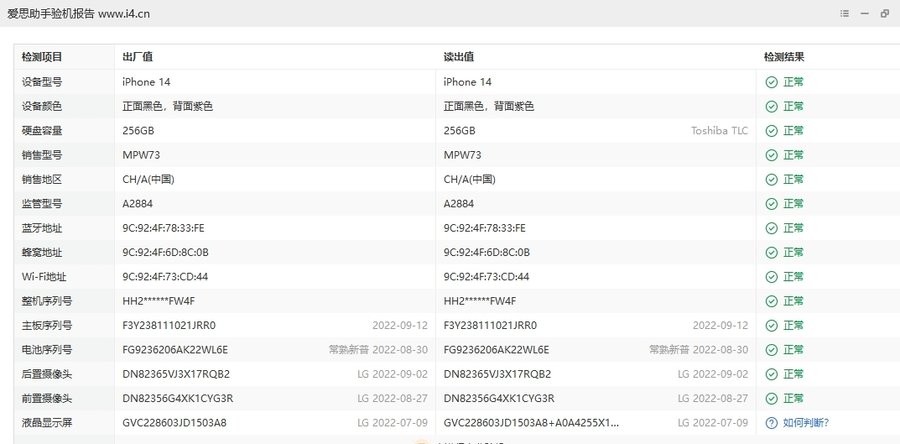The height and width of the screenshot is (444, 900).
Task: Minimize the verification report window
Action: 864,14
